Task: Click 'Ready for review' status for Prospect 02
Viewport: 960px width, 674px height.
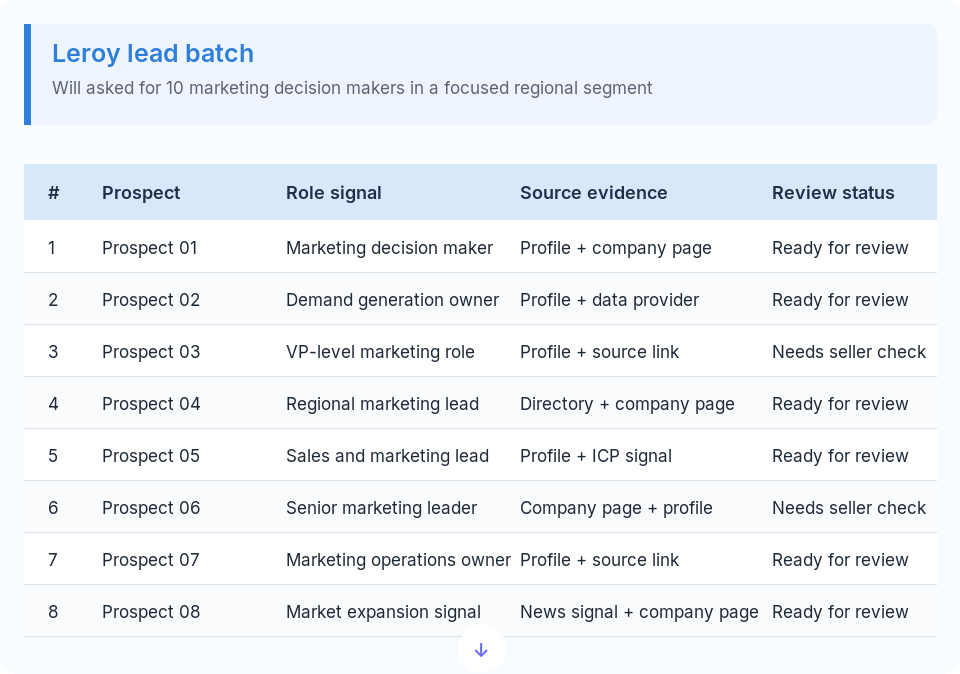Action: [840, 300]
